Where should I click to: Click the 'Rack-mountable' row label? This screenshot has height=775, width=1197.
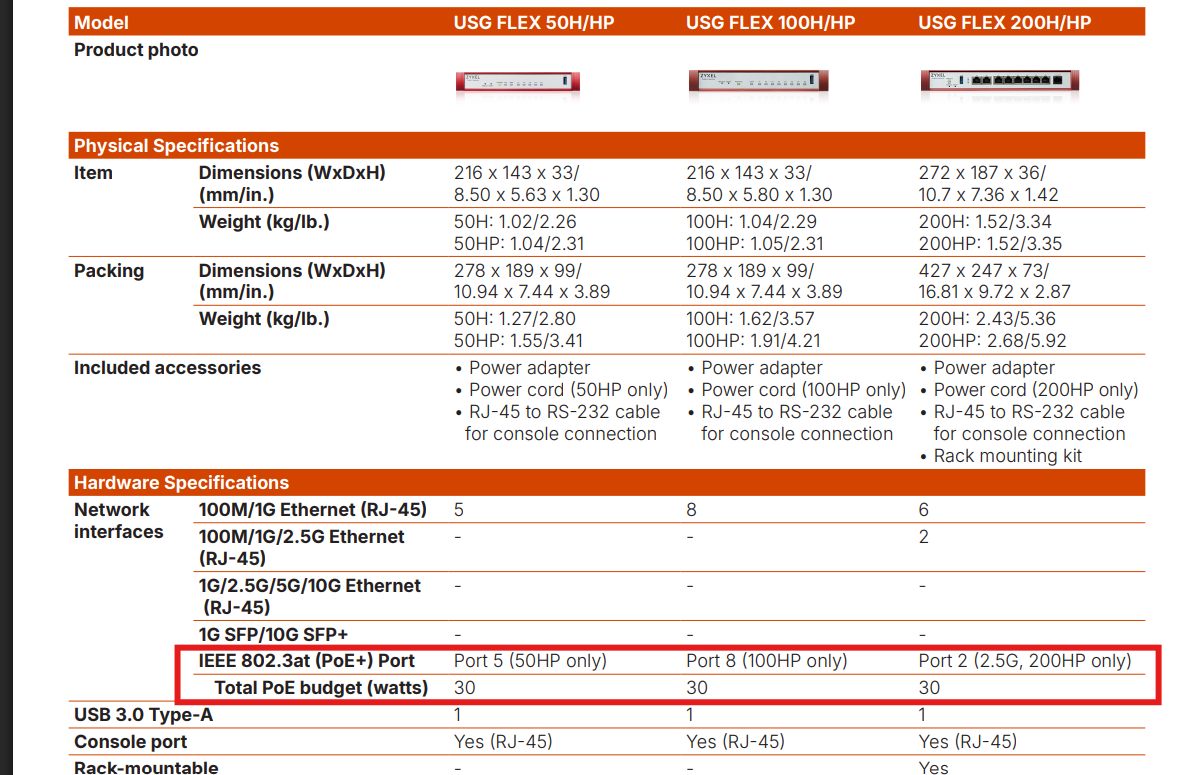tap(146, 767)
